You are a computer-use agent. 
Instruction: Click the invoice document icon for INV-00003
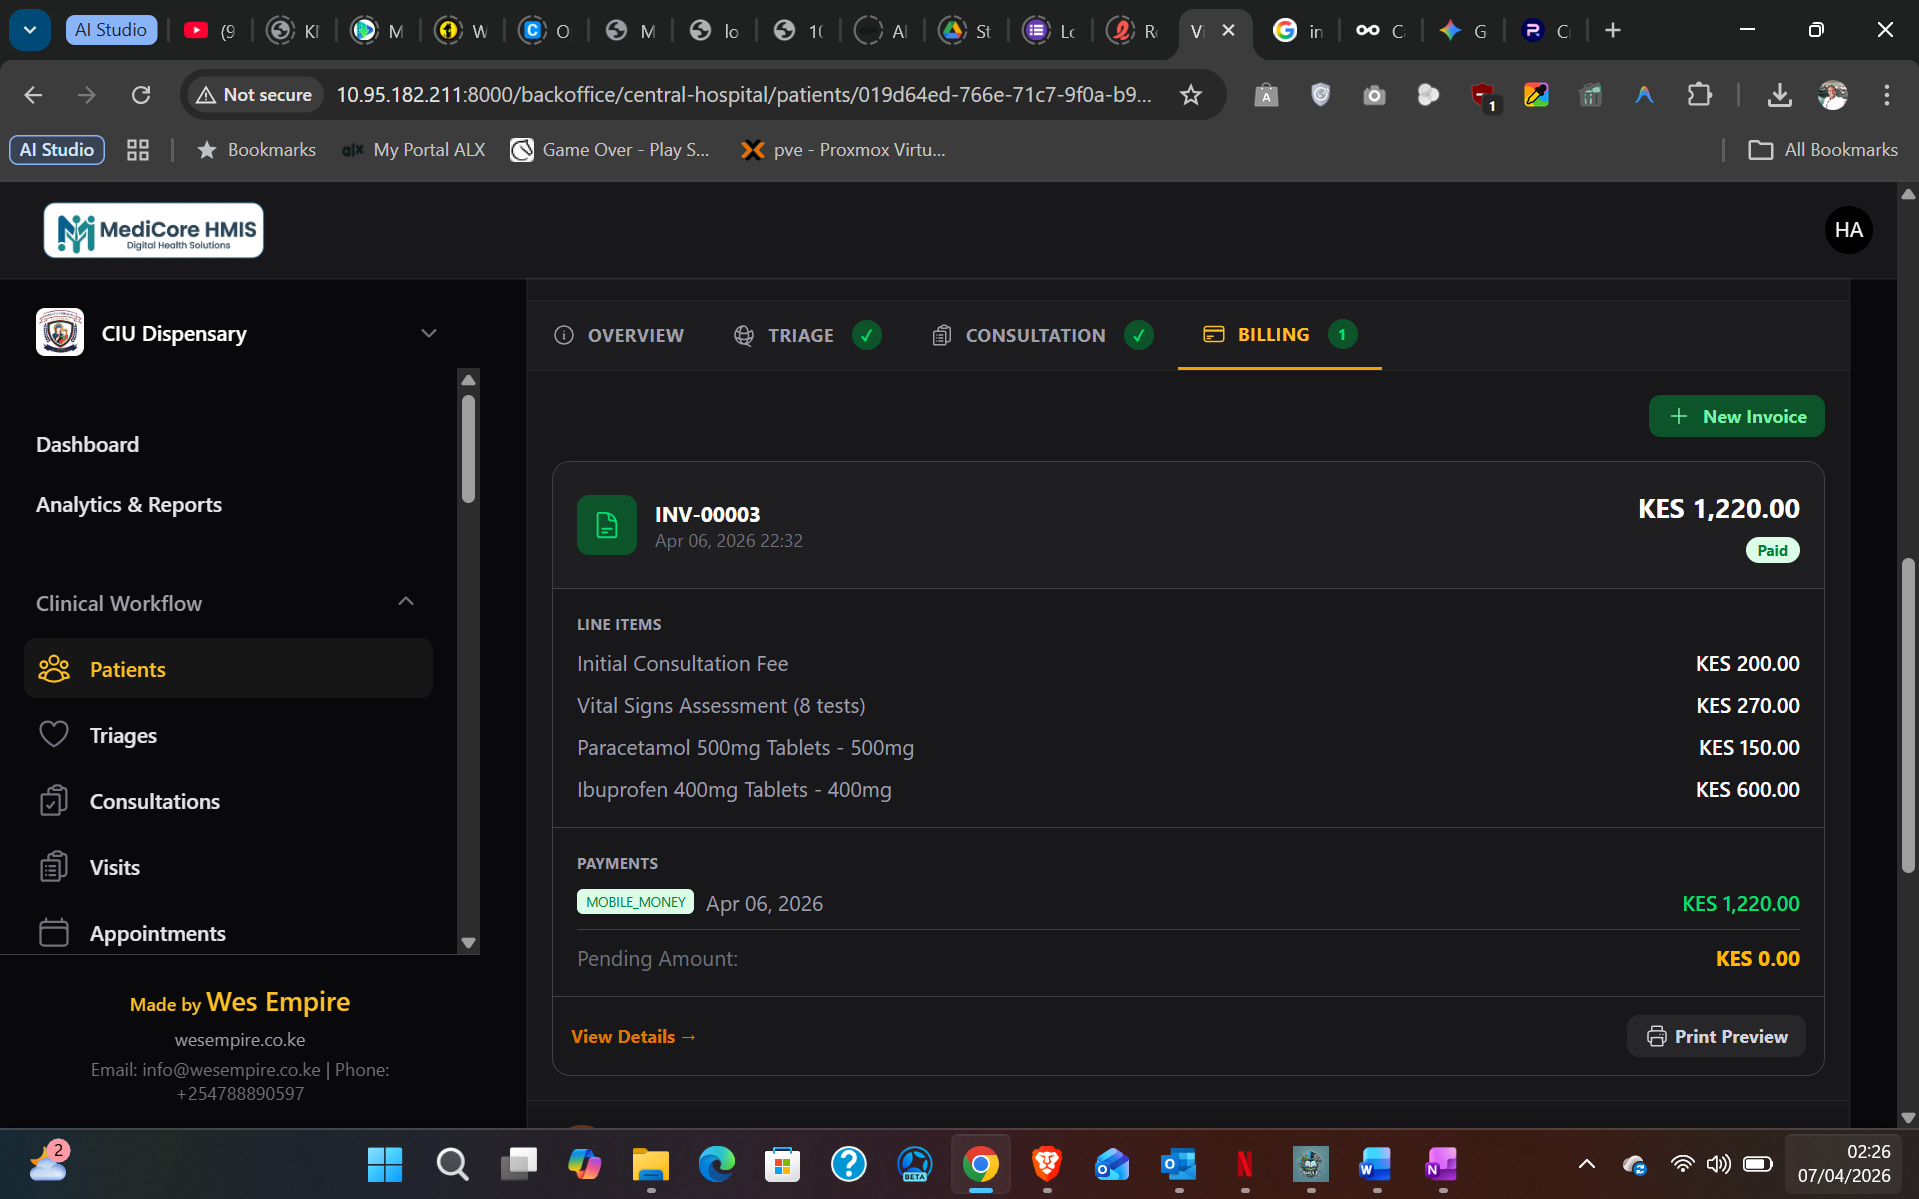[x=606, y=525]
